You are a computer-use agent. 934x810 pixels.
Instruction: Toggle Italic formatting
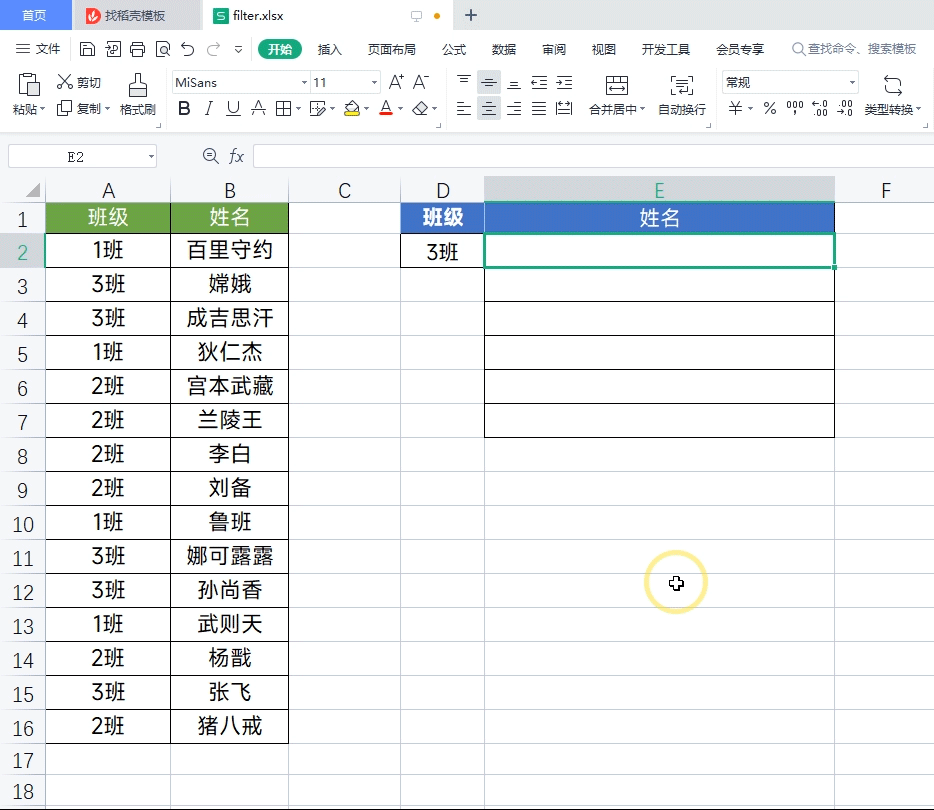pos(208,108)
